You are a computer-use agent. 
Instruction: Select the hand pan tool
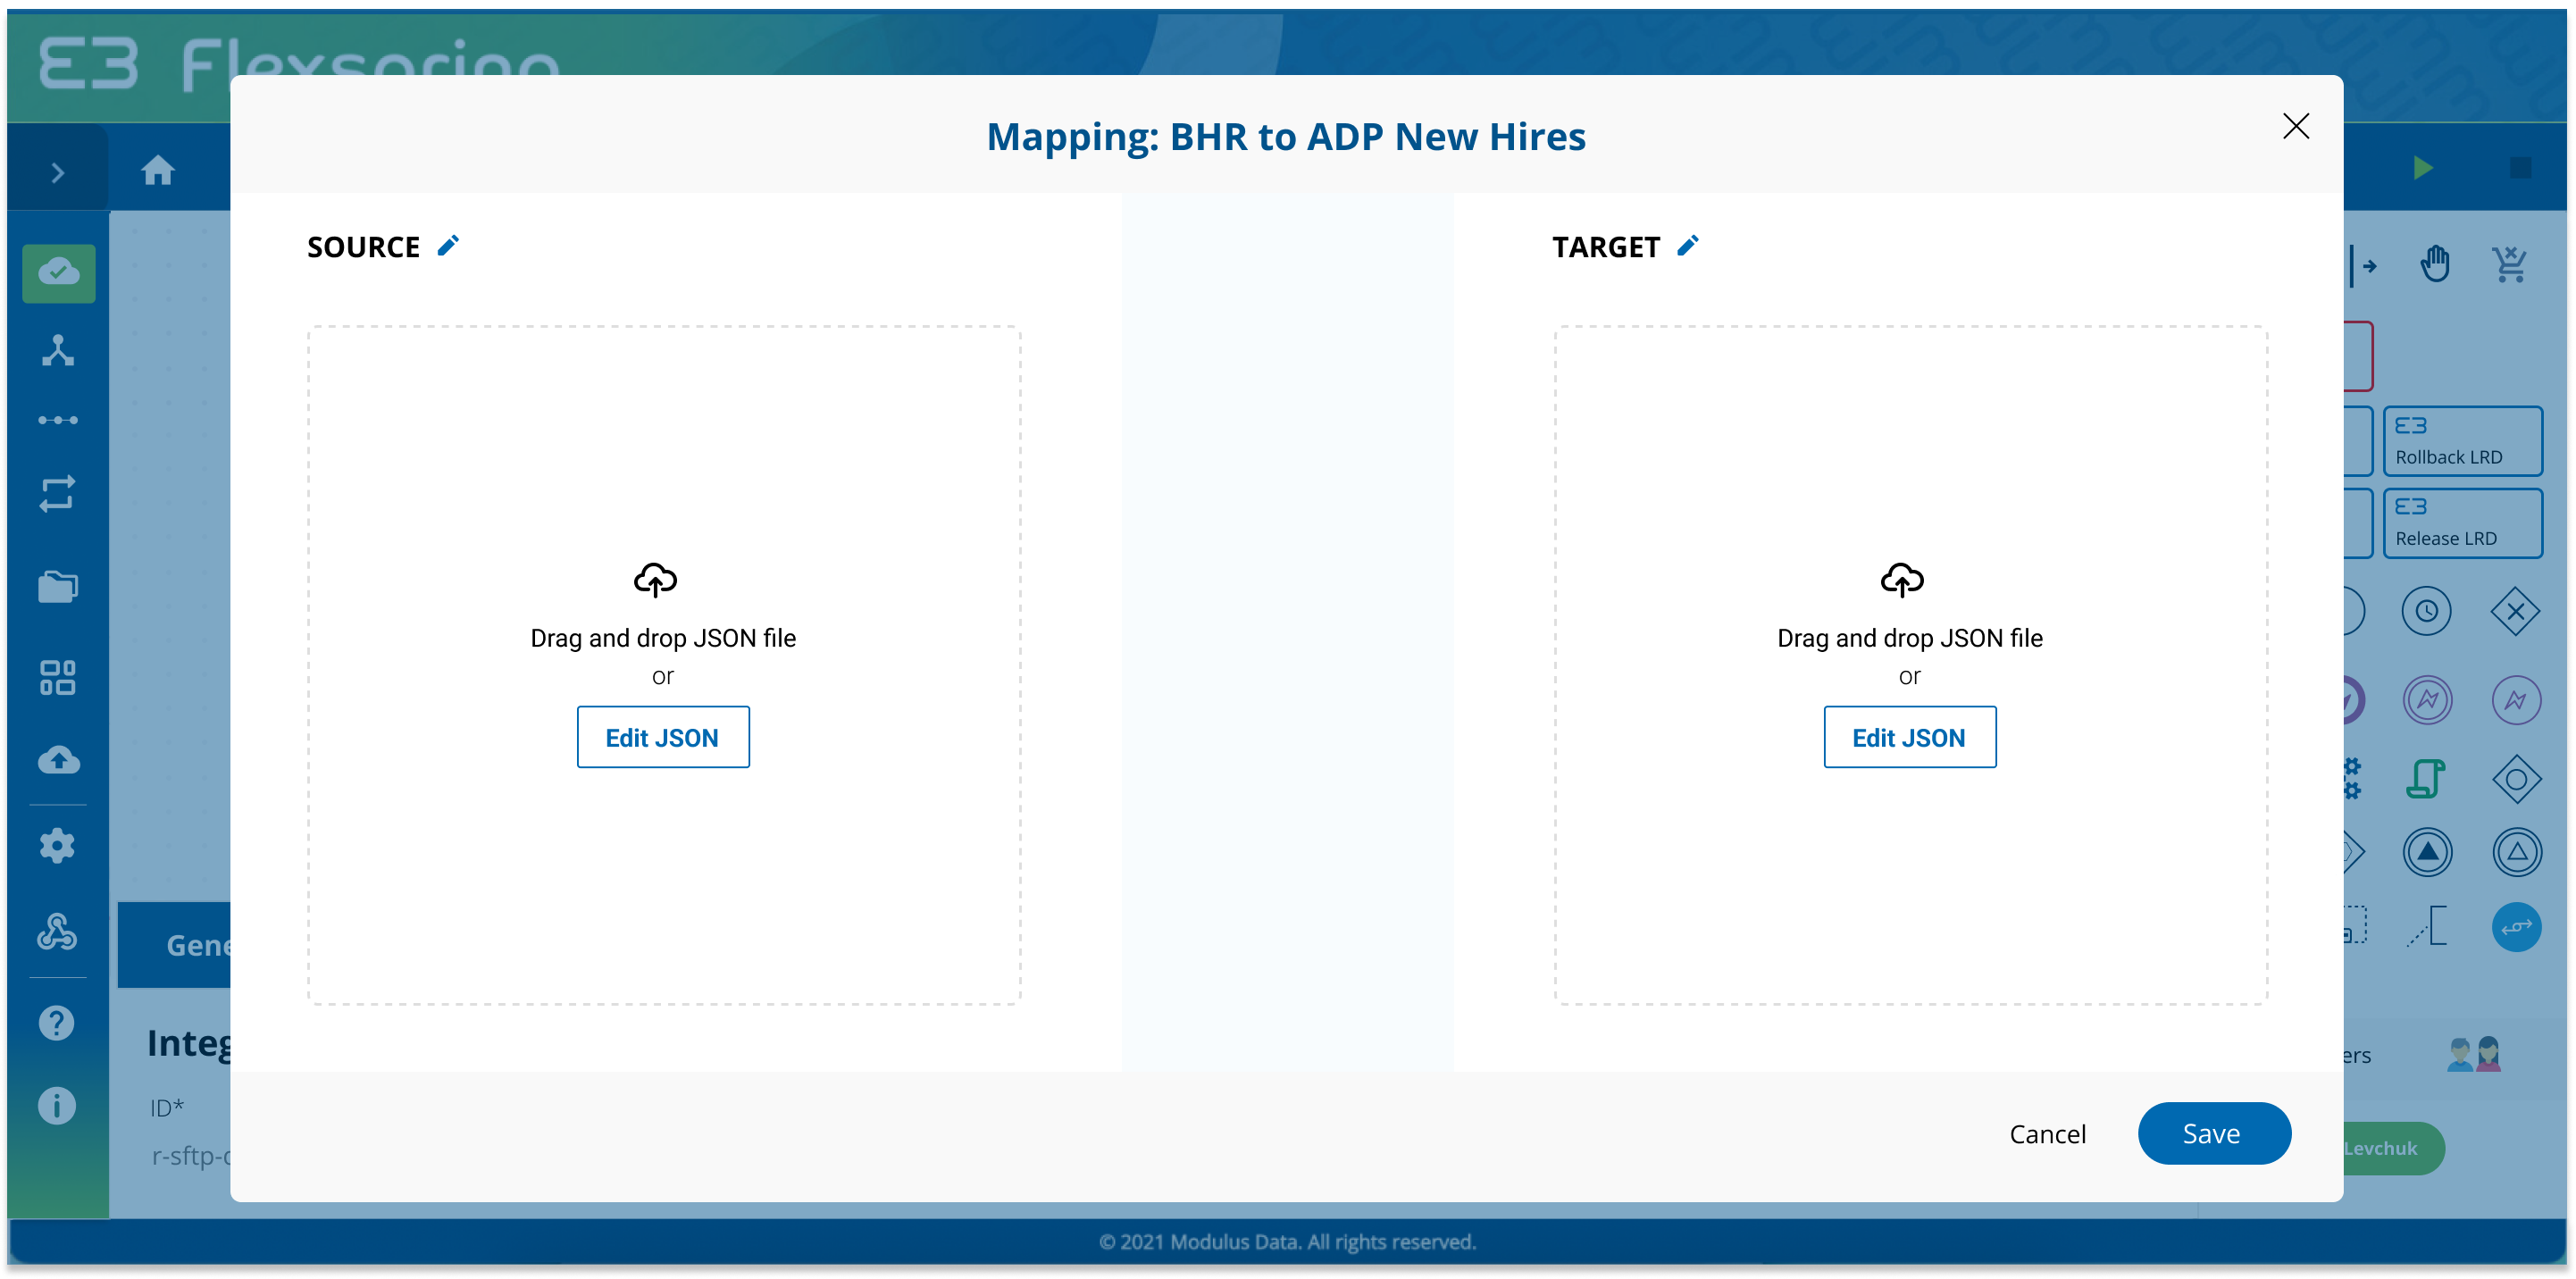pos(2435,265)
